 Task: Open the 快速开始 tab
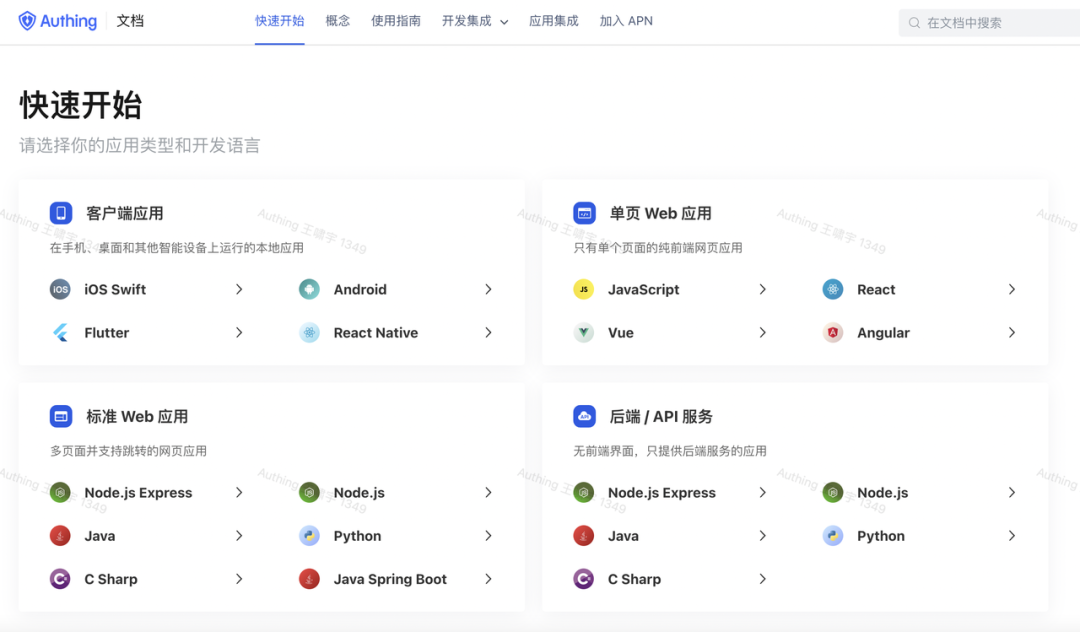click(x=280, y=21)
